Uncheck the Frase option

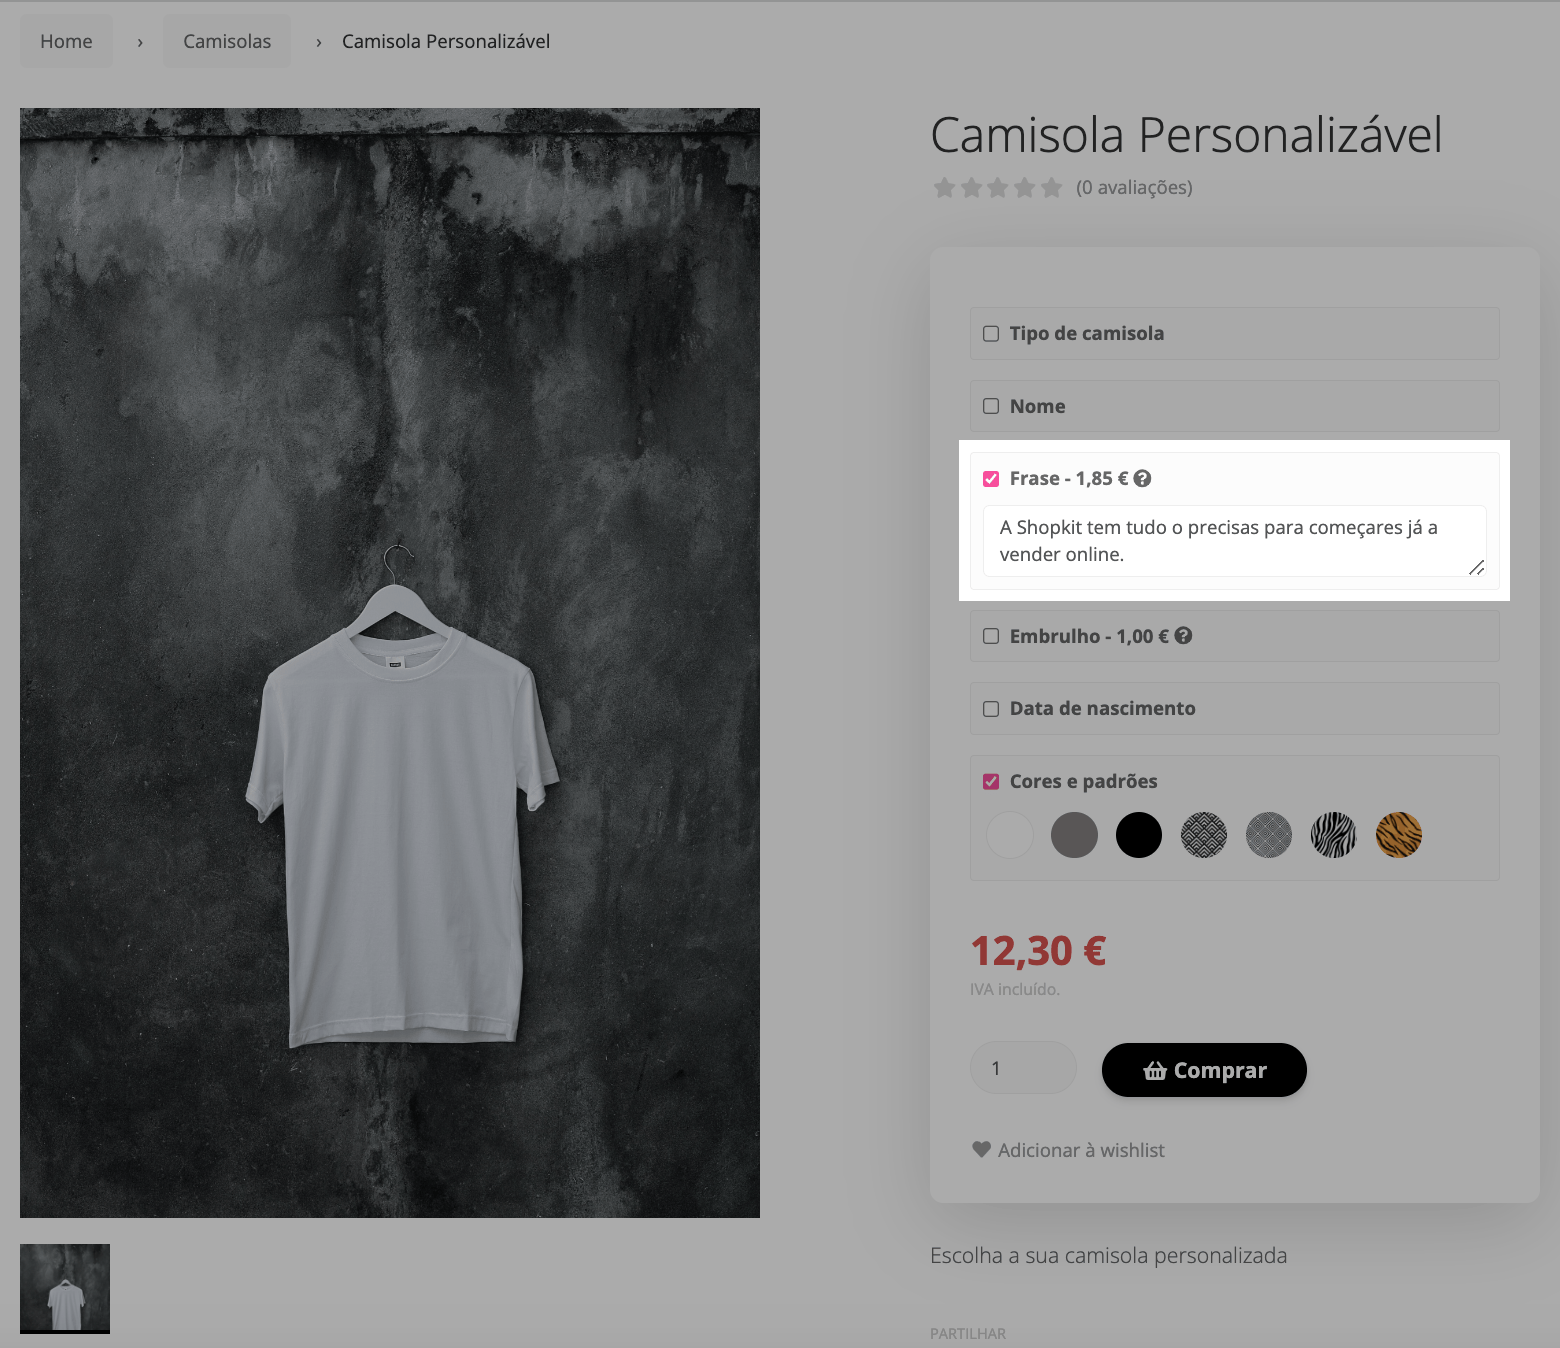(x=991, y=479)
